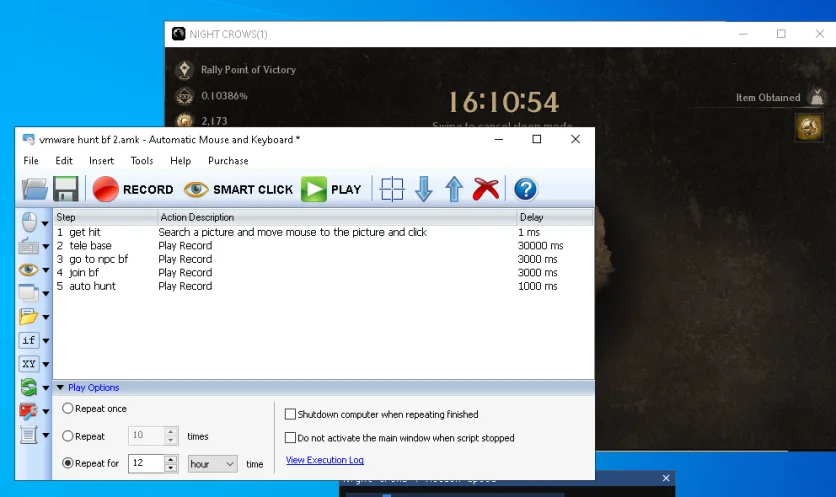Open the File menu
Screen dimensions: 836x497
click(31, 161)
